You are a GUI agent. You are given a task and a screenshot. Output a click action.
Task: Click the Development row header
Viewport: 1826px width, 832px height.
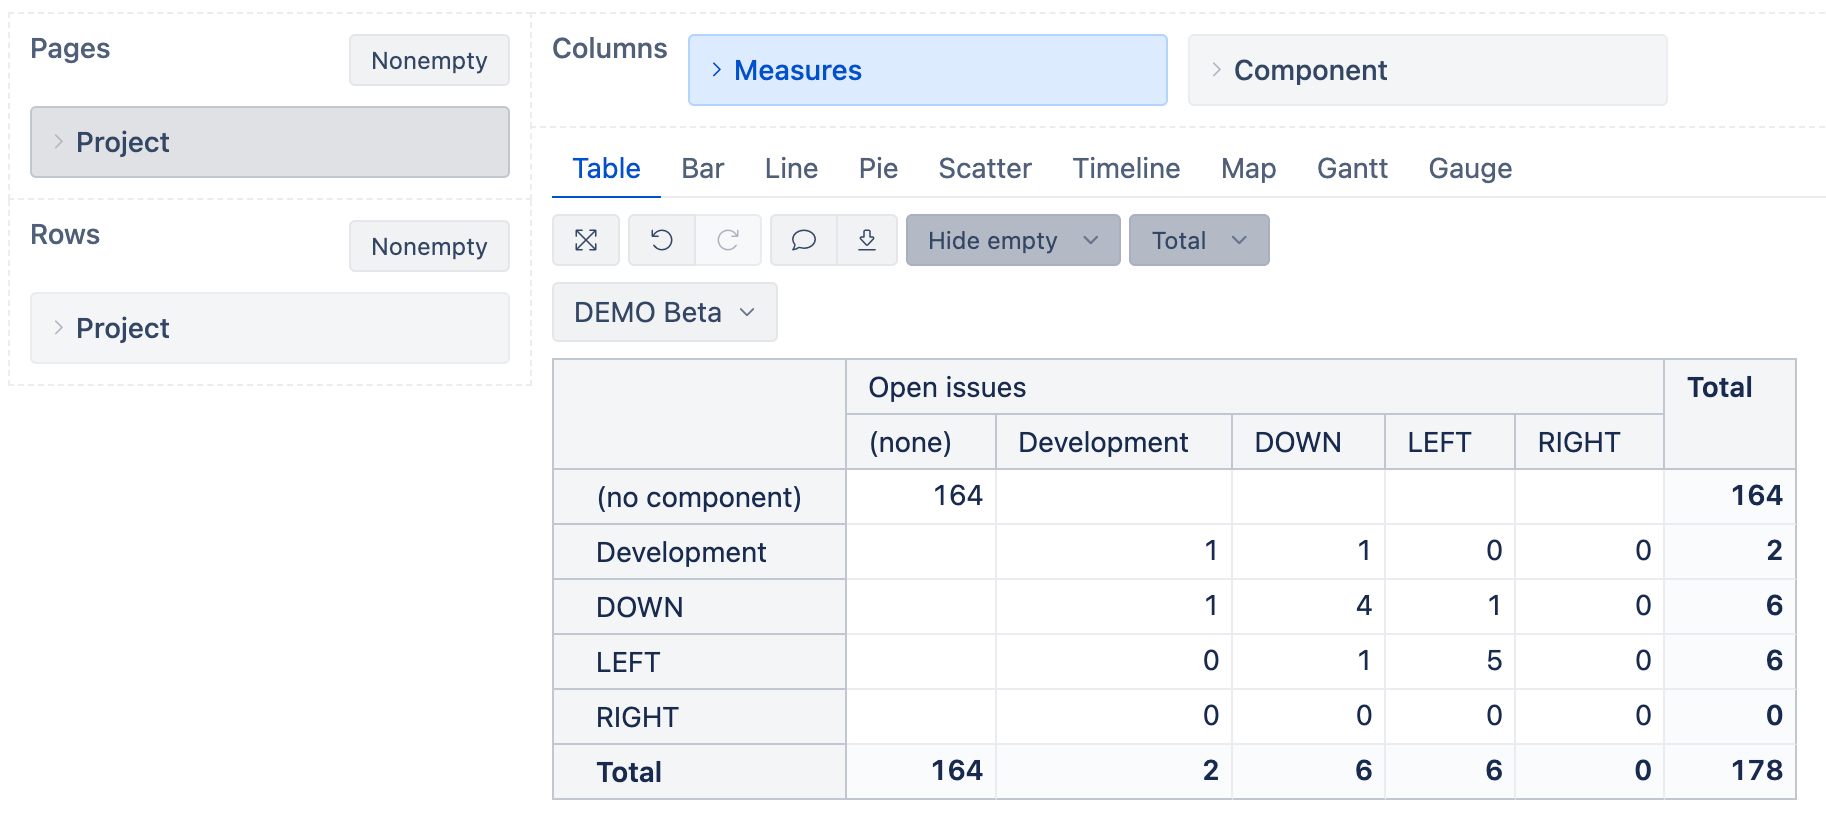point(699,552)
